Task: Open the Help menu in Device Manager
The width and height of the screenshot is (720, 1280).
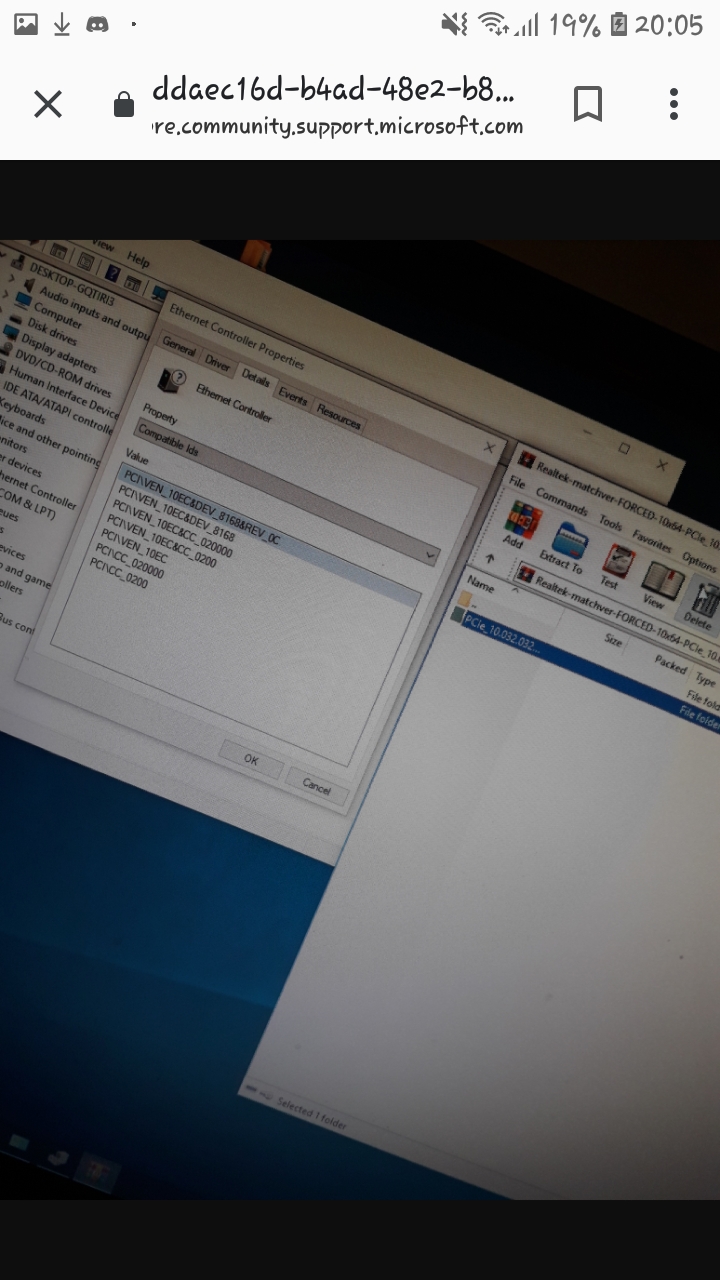Action: (138, 260)
